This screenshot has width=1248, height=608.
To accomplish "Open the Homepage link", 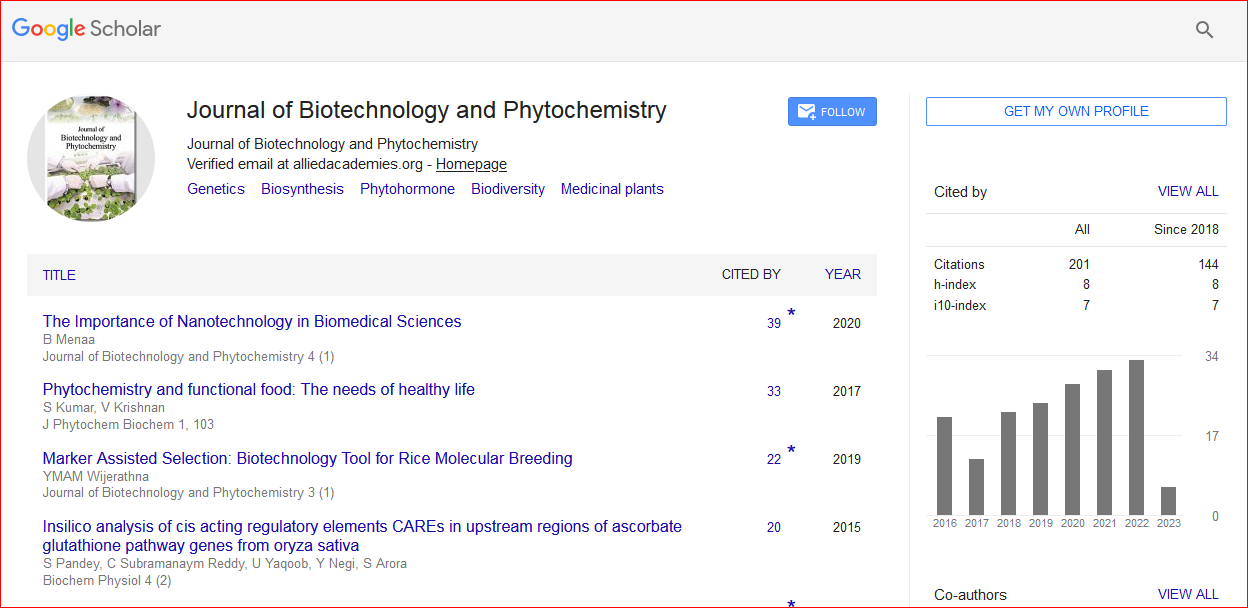I will (x=471, y=164).
